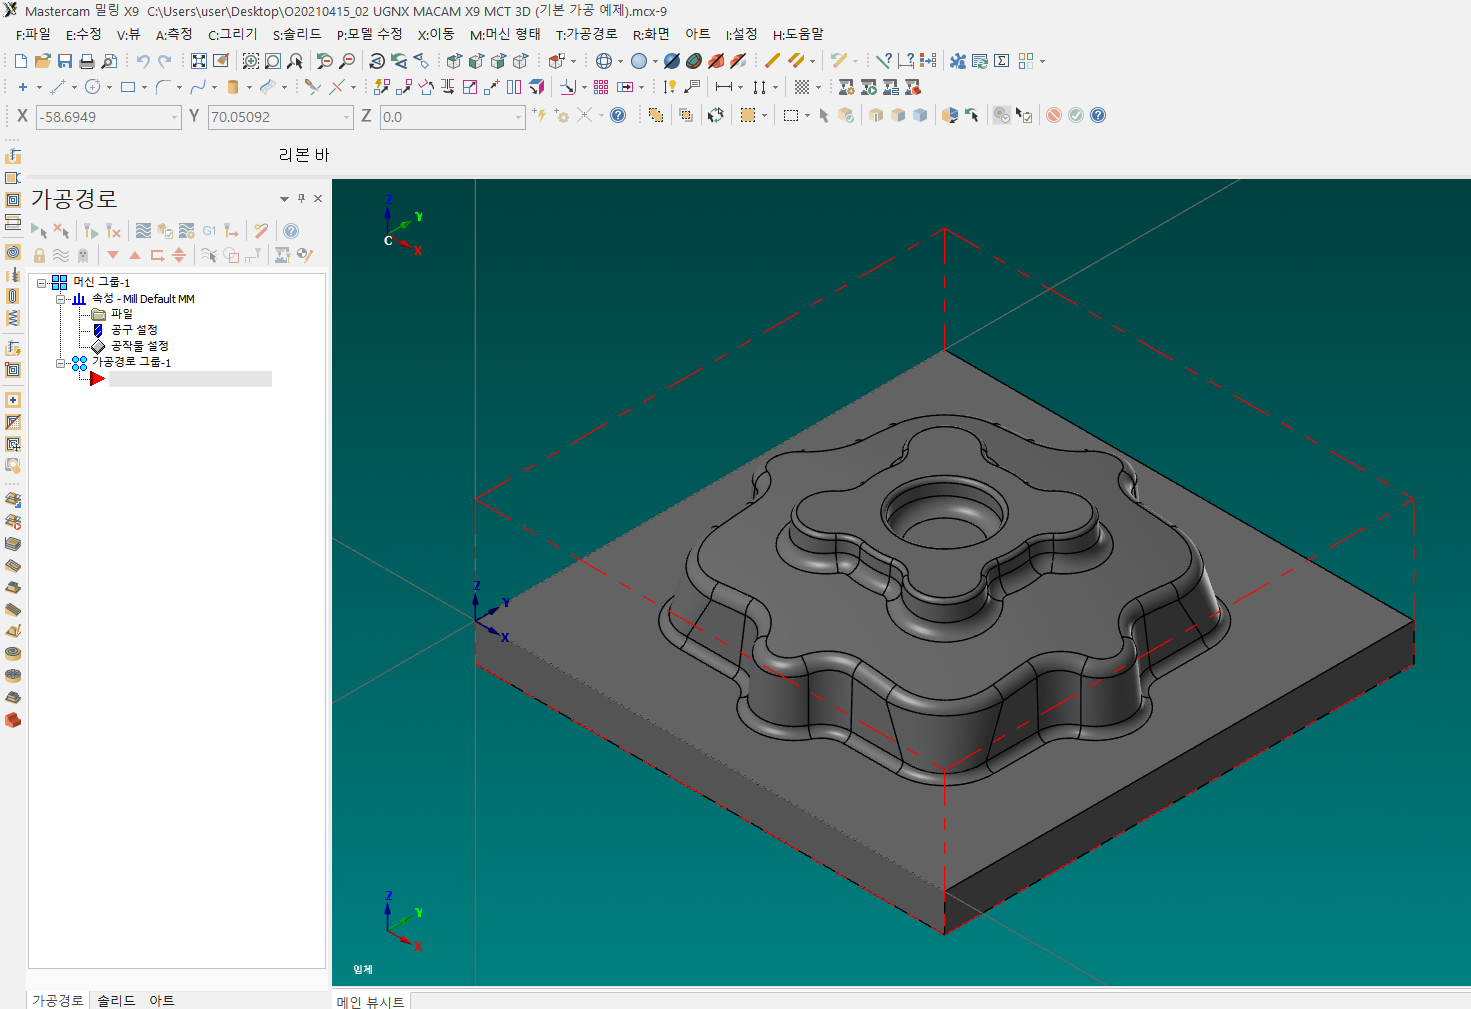The width and height of the screenshot is (1471, 1009).
Task: Click the G1 post toolpath icon
Action: pyautogui.click(x=209, y=231)
